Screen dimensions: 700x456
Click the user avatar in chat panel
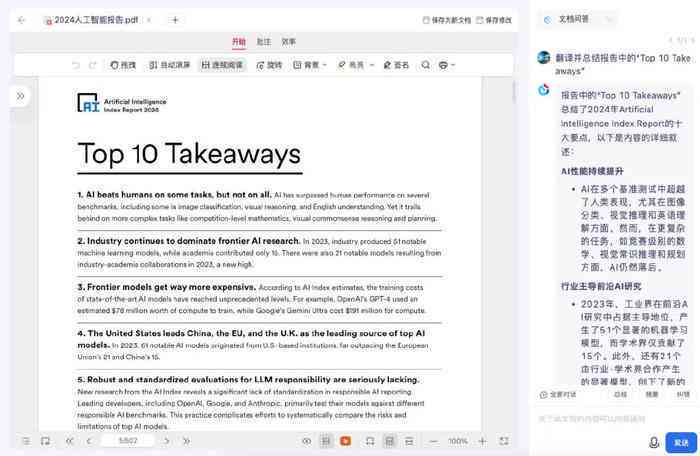[544, 58]
